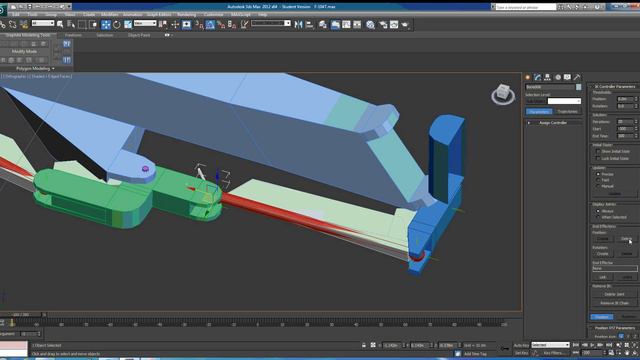Enable the Lock Initial State checkbox
Viewport: 640px width, 360px height.
(x=598, y=158)
